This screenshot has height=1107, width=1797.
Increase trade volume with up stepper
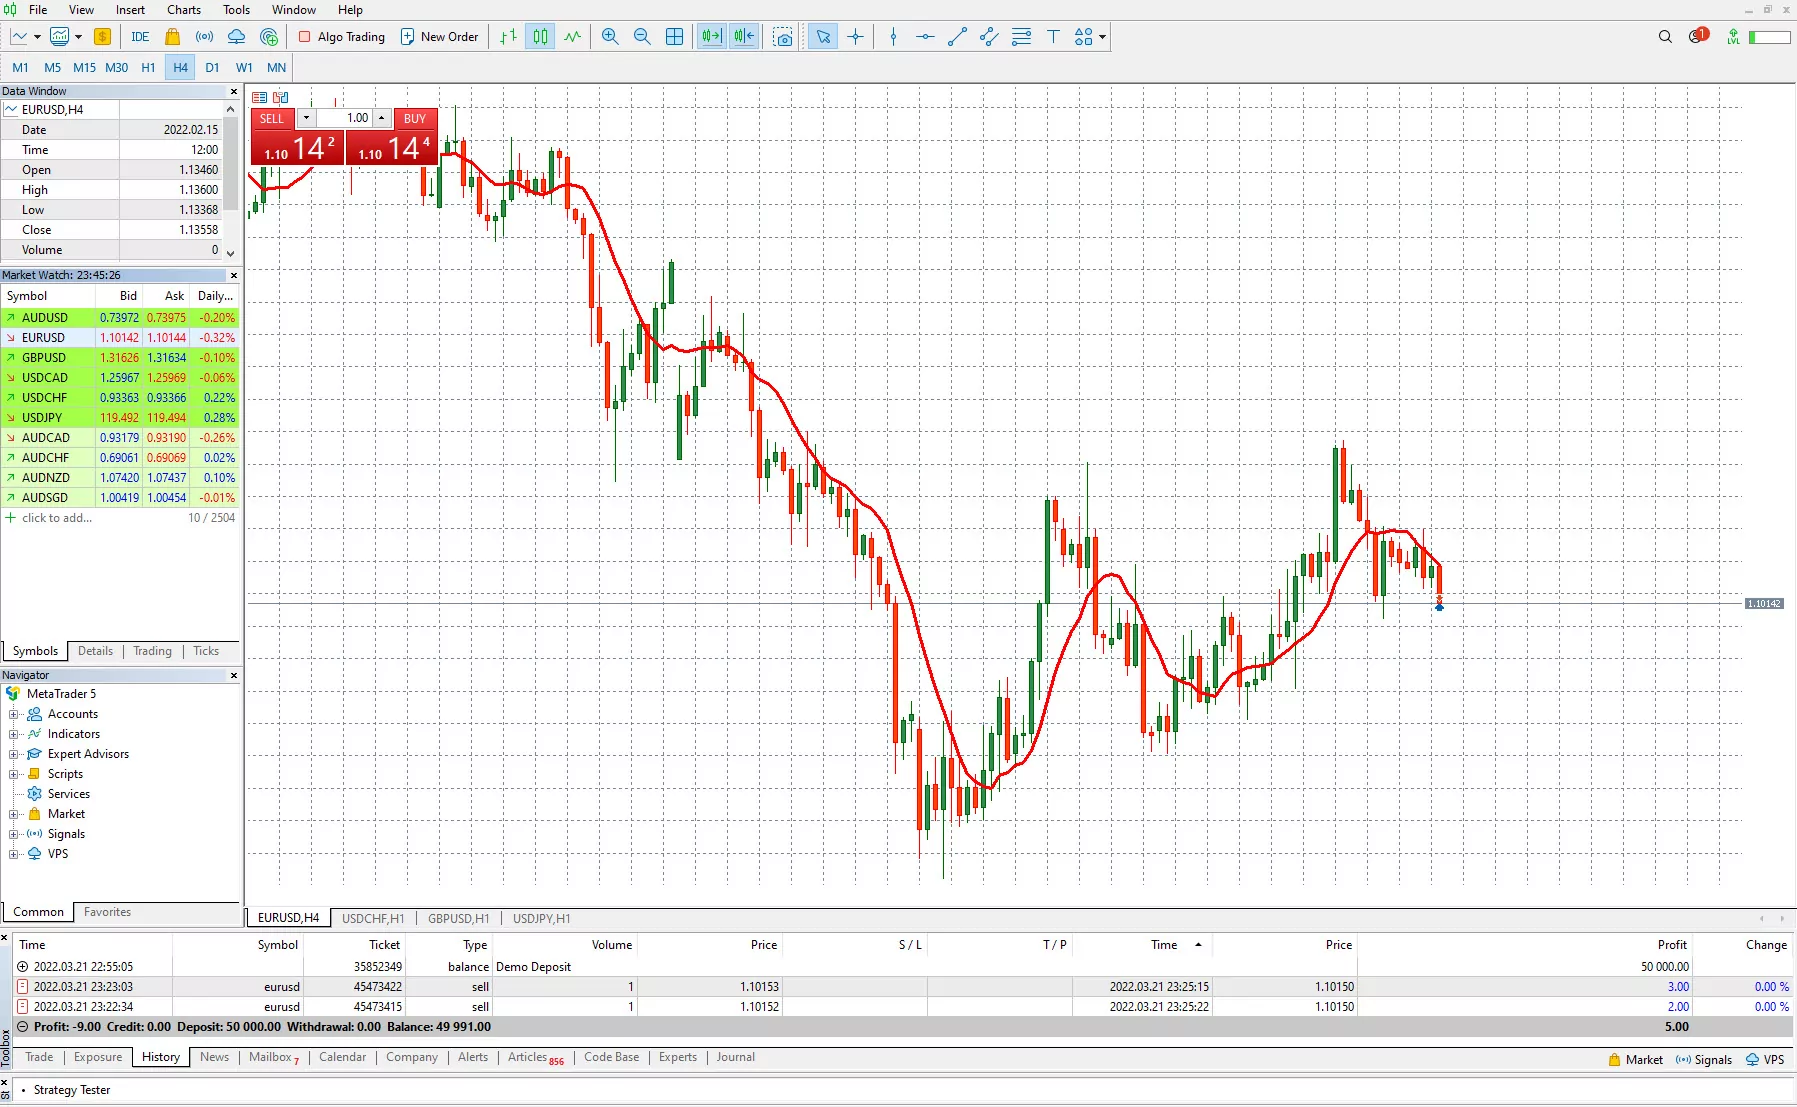click(382, 118)
